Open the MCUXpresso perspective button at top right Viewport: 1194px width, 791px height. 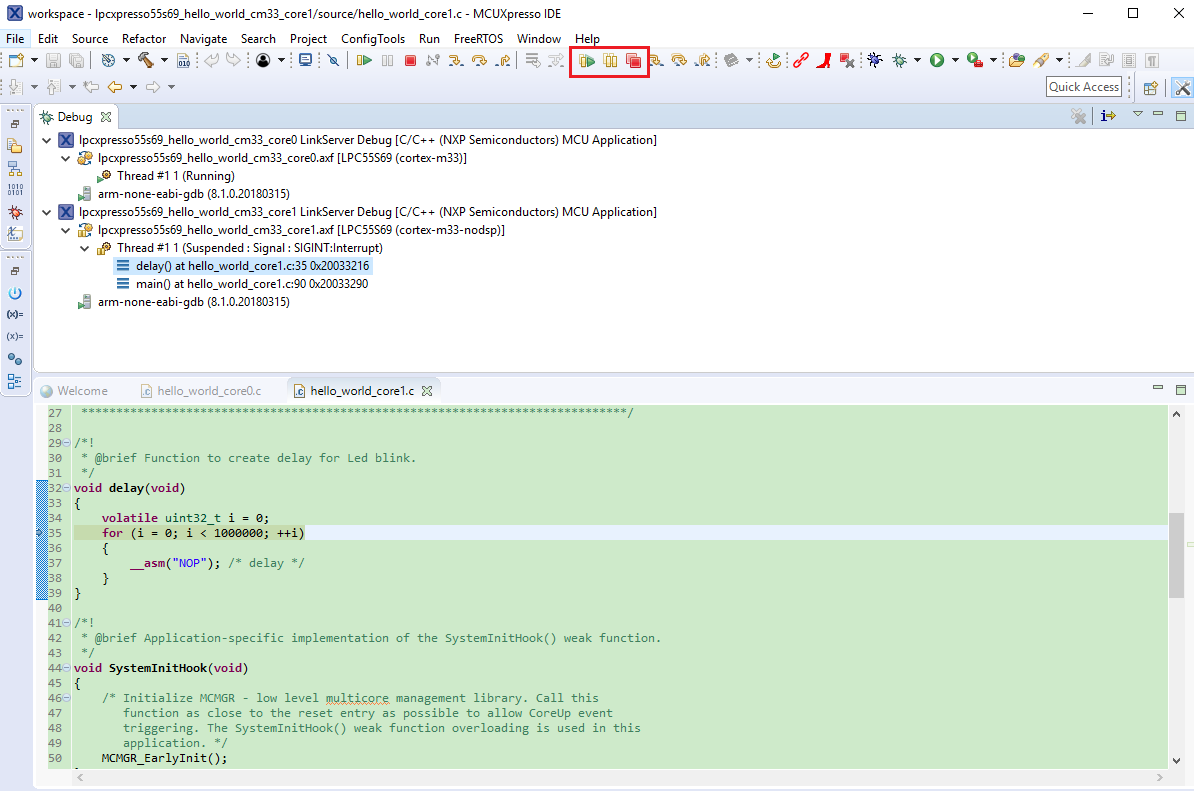(x=1182, y=88)
